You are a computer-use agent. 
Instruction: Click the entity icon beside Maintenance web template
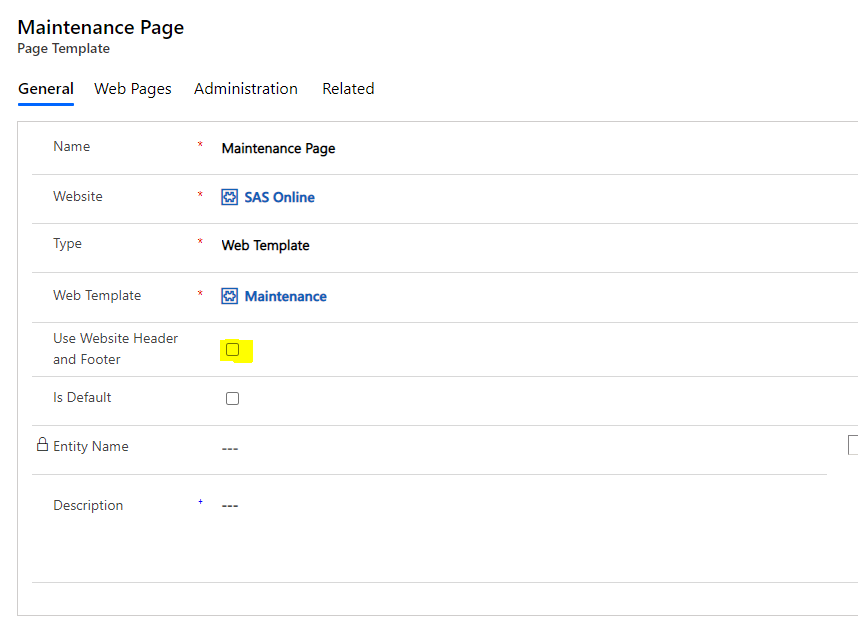click(x=231, y=295)
